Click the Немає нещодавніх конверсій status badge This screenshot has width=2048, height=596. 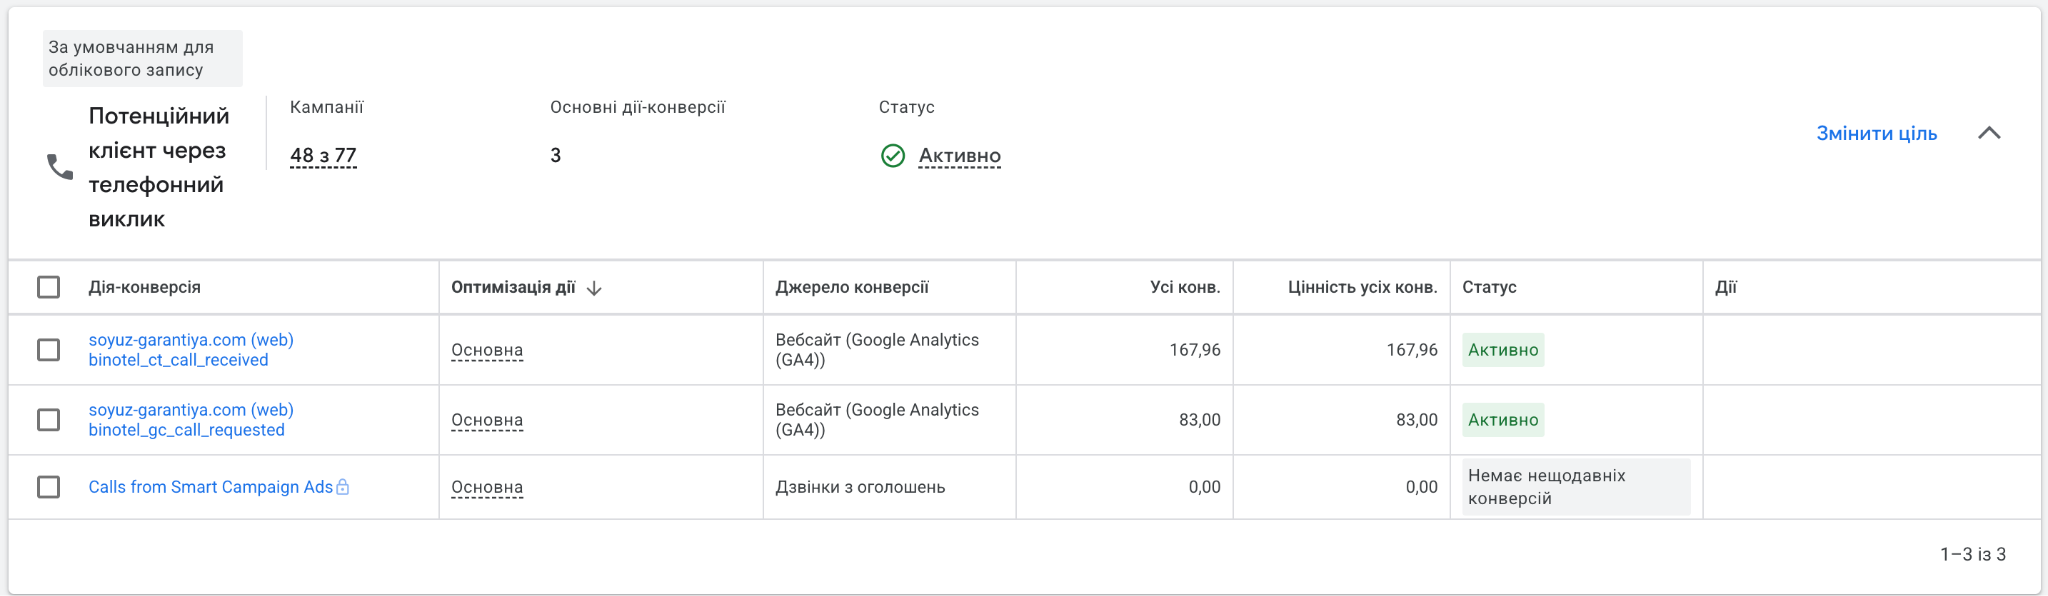click(1576, 487)
